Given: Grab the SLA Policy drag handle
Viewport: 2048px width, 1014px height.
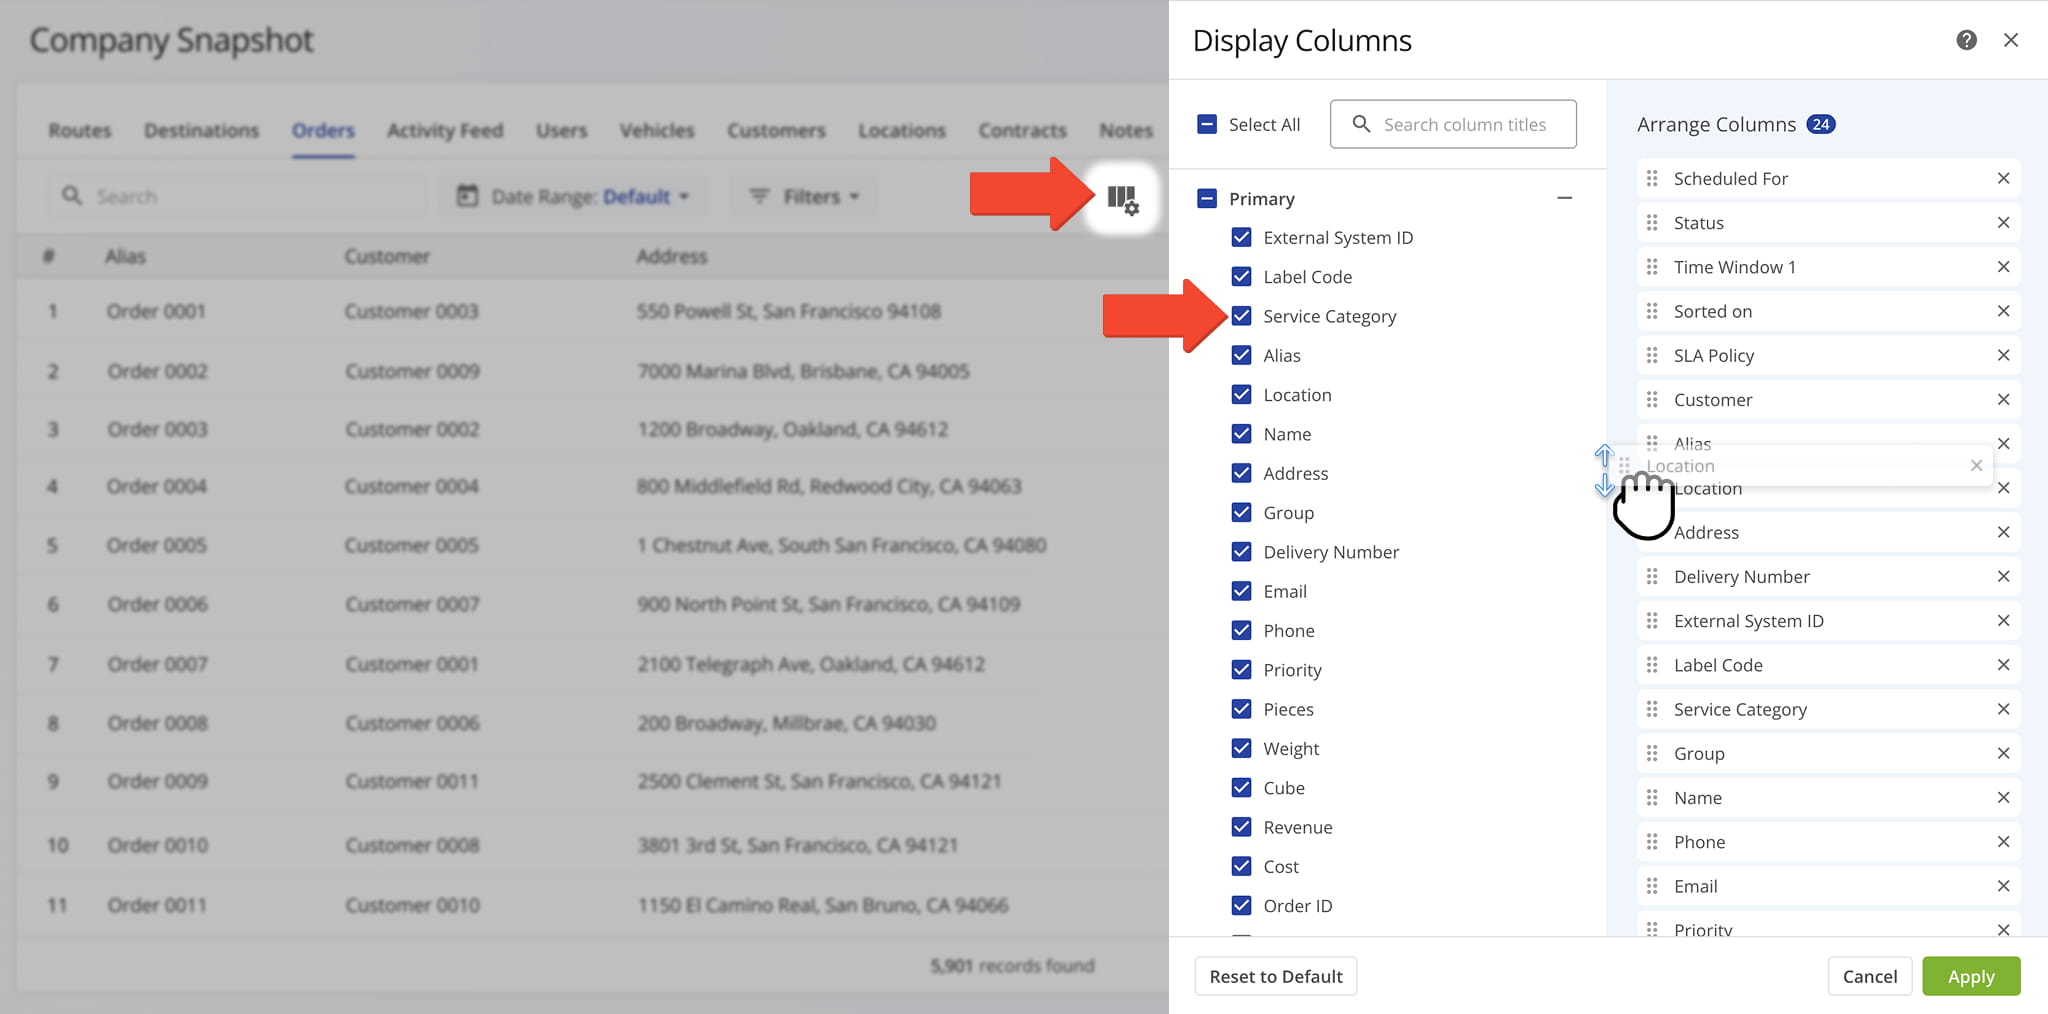Looking at the screenshot, I should pos(1652,355).
